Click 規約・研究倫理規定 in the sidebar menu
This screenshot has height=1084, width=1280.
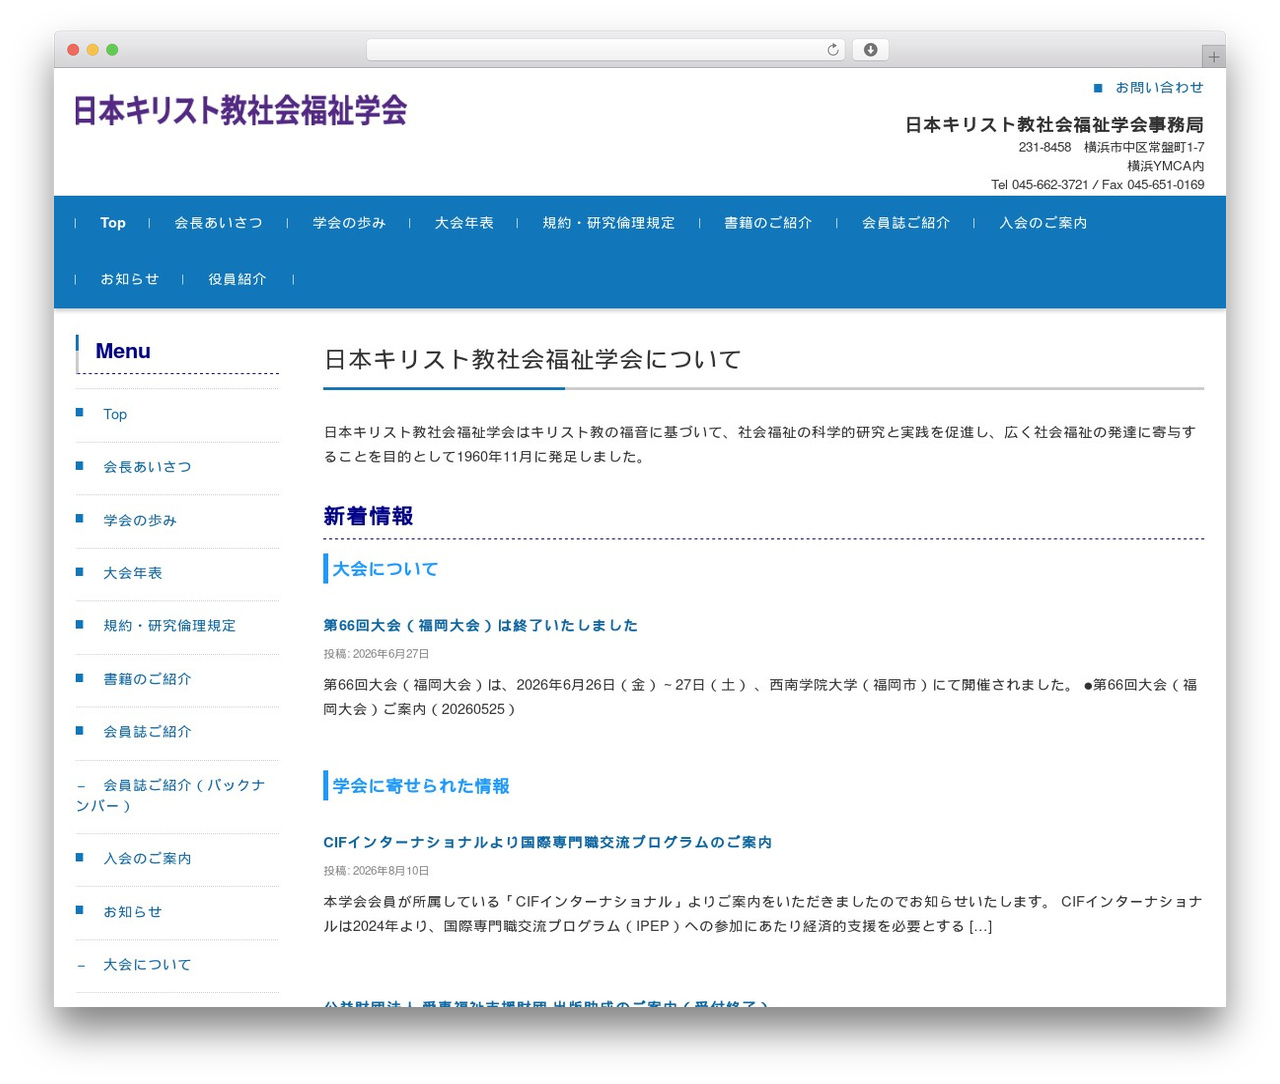pyautogui.click(x=170, y=626)
